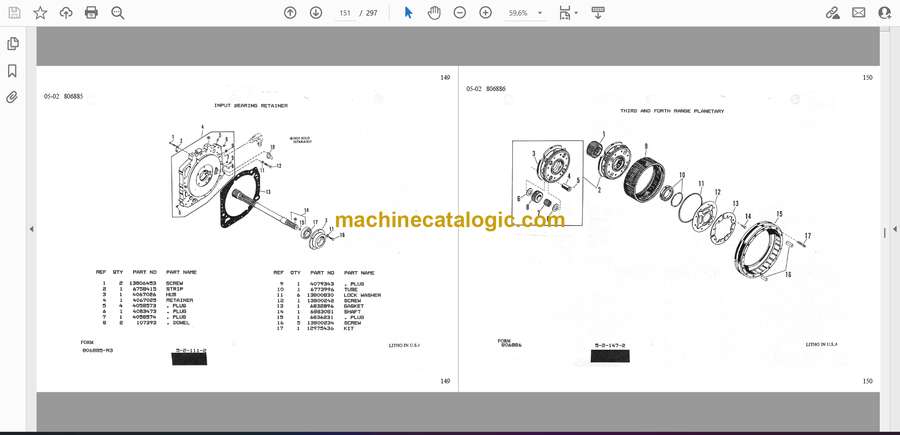This screenshot has height=435, width=900.
Task: Go to the previous page
Action: 290,13
